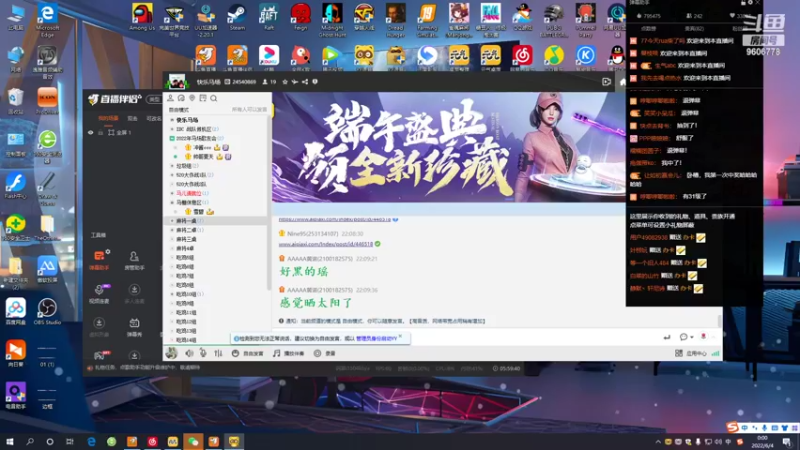This screenshot has width=800, height=450.
Task: Open the Raft desktop shortcut
Action: (x=268, y=17)
